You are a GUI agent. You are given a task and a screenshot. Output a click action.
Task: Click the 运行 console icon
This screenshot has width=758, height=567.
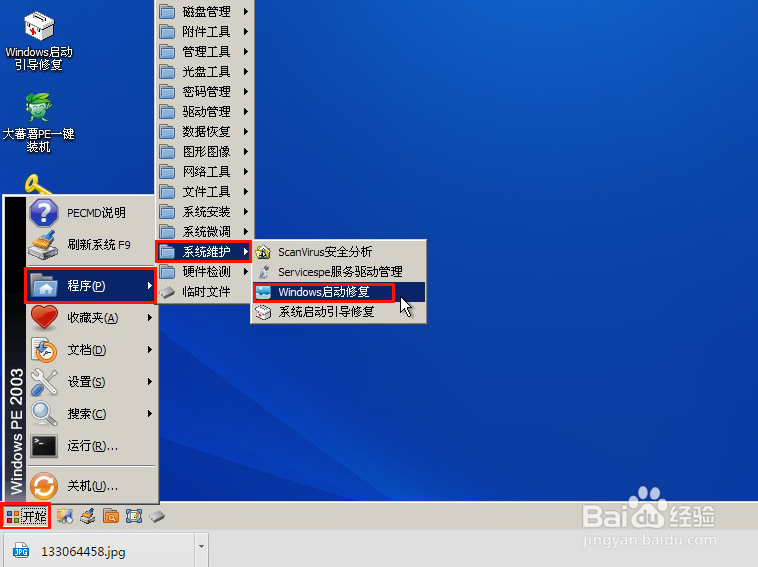44,446
